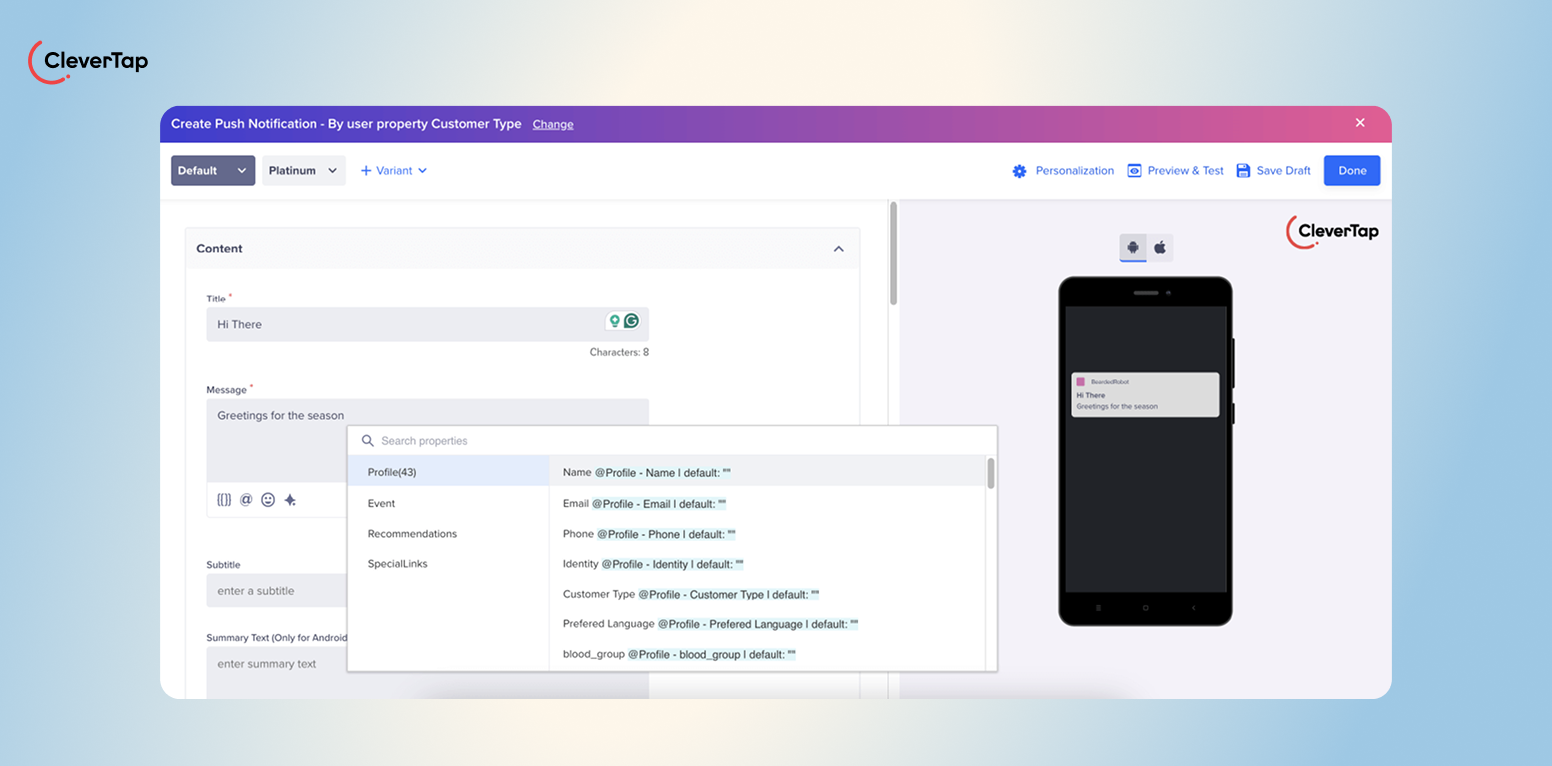Click in the Search properties field
Viewport: 1552px width, 766px height.
click(672, 441)
